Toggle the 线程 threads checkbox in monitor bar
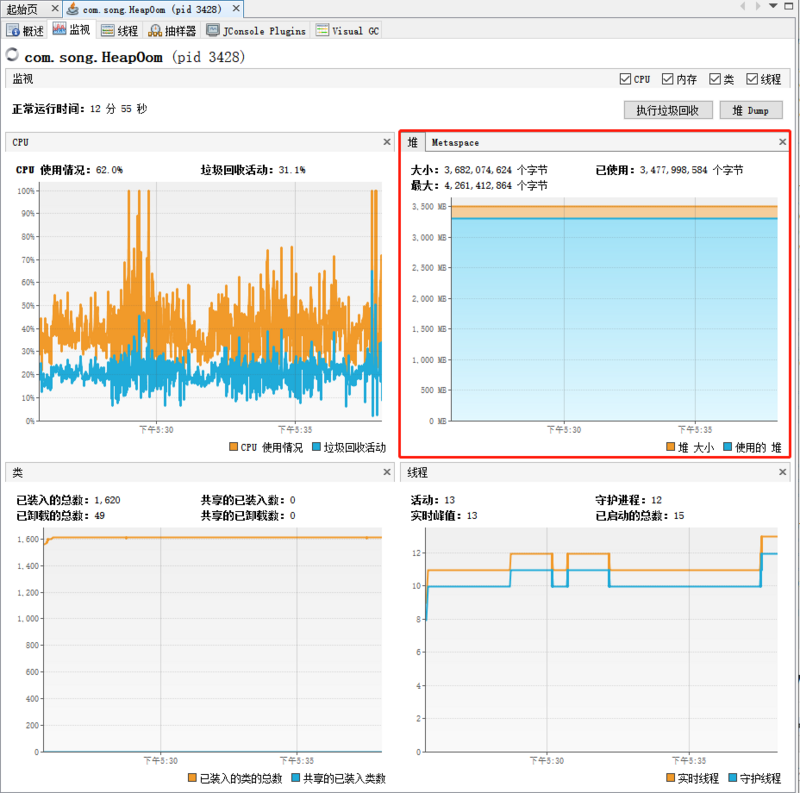Viewport: 800px width, 793px height. pos(752,79)
